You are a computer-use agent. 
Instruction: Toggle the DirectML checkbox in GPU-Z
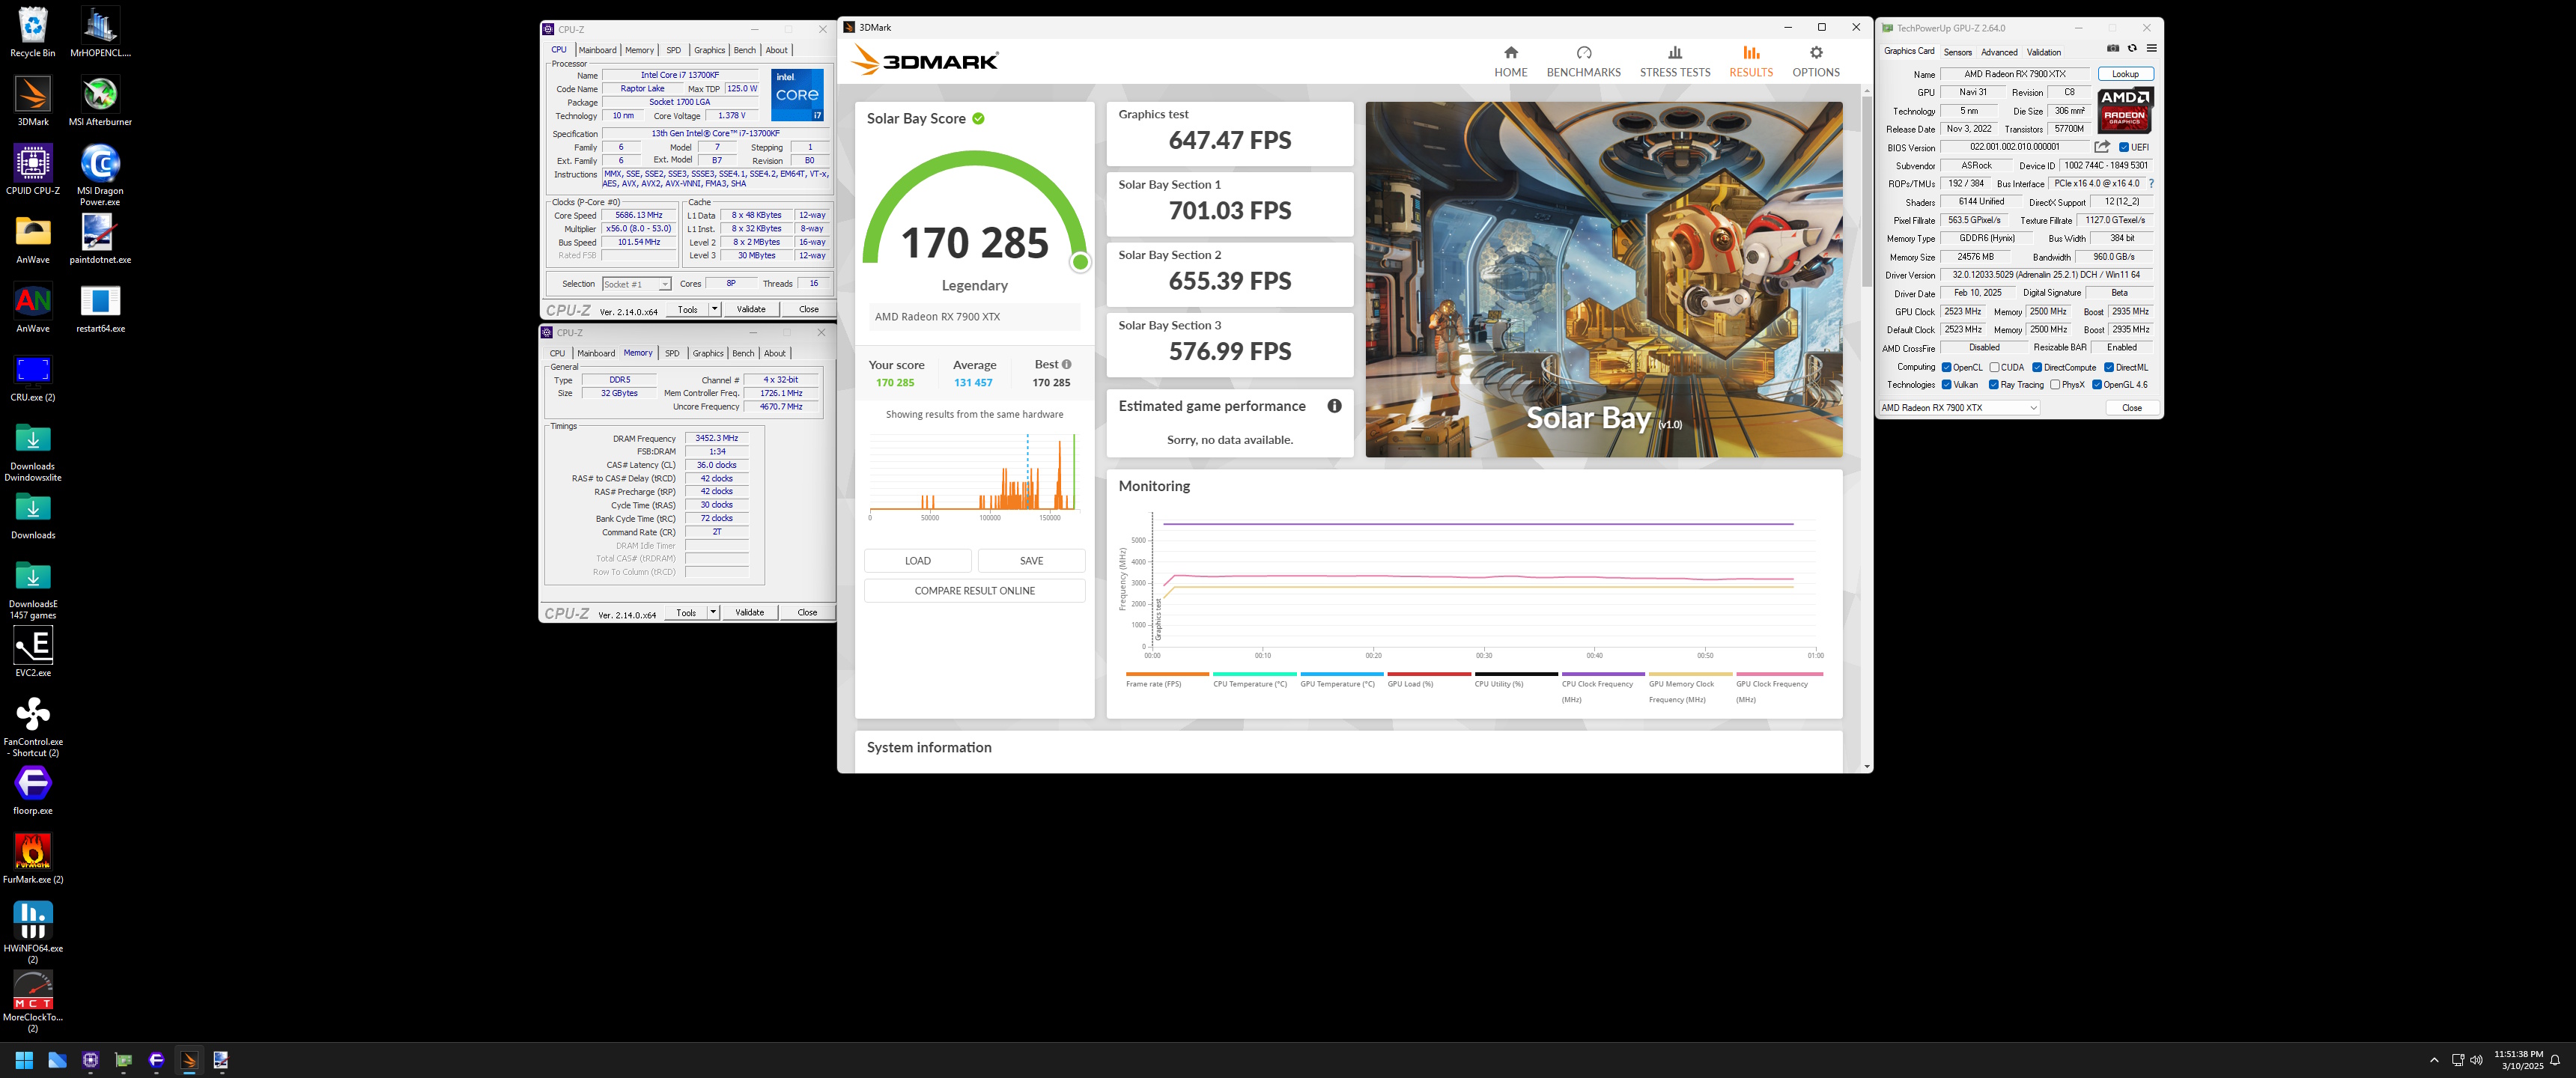(x=2109, y=367)
